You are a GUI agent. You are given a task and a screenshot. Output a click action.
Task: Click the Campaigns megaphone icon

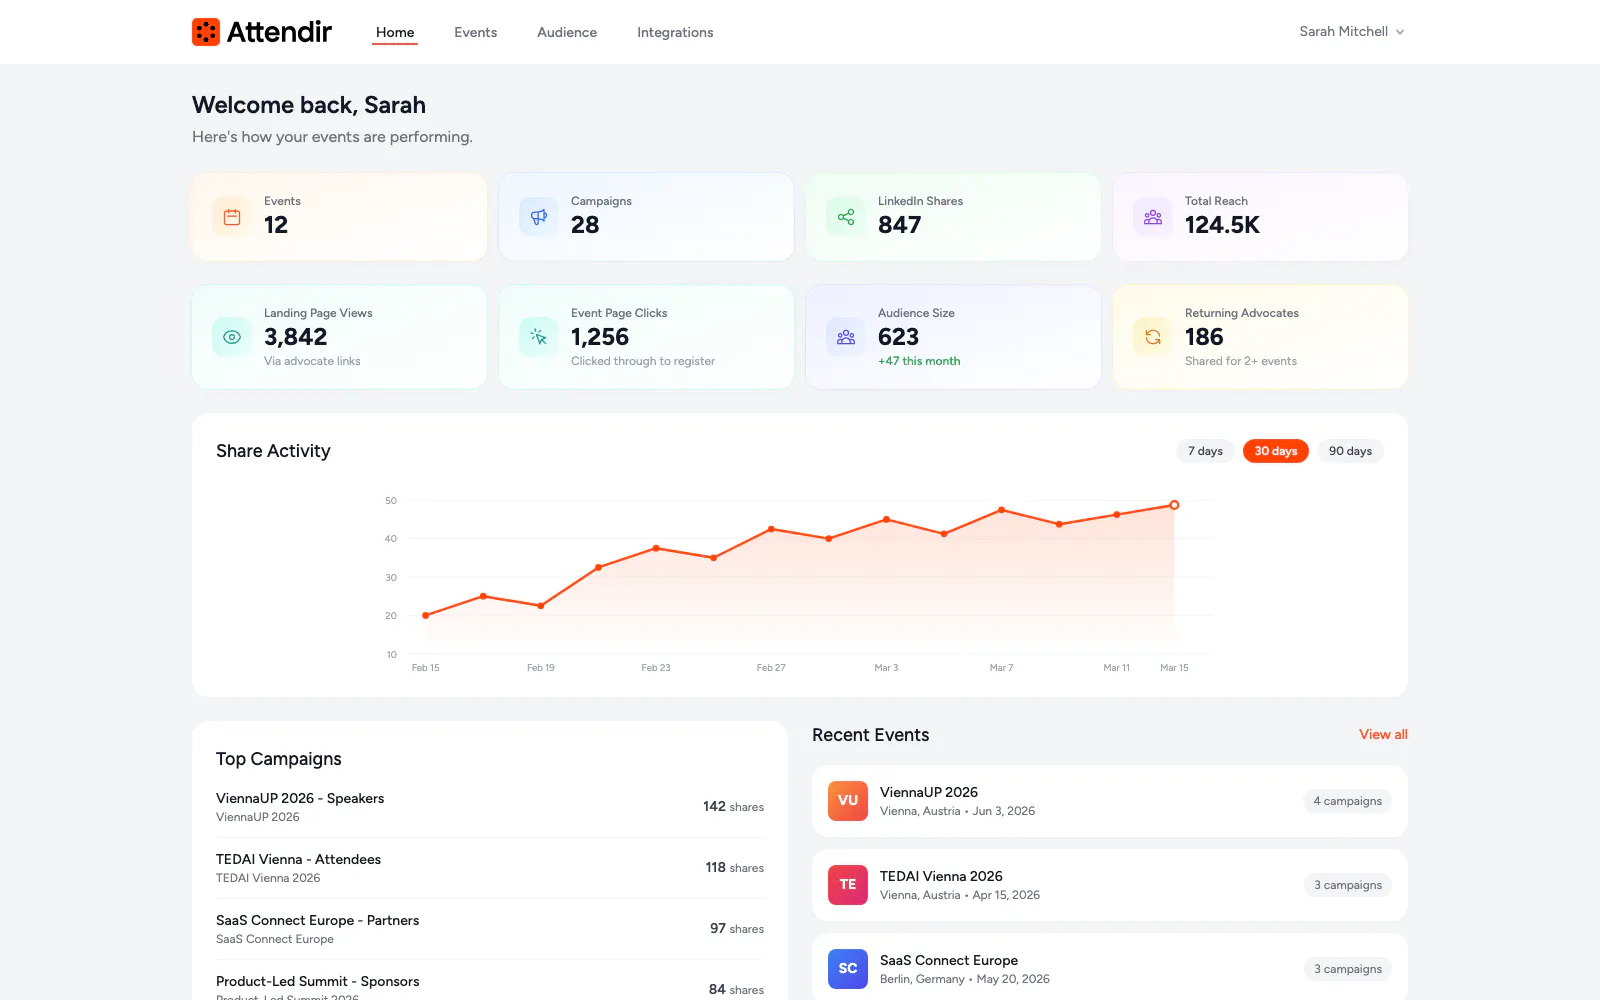[539, 217]
